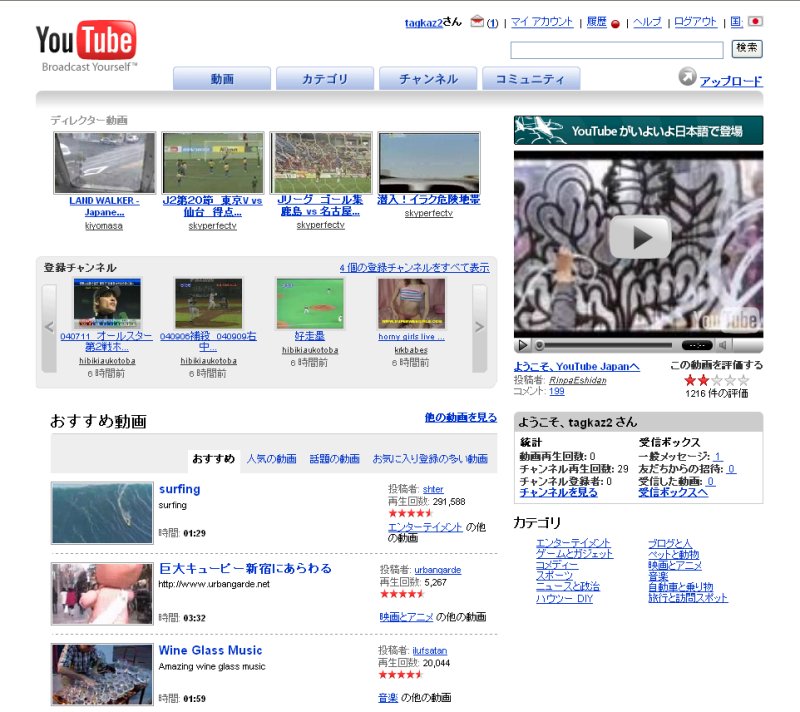Click the 巨大キューピー新宿にあらわる title link
Viewport: 800px width, 712px height.
coord(245,568)
